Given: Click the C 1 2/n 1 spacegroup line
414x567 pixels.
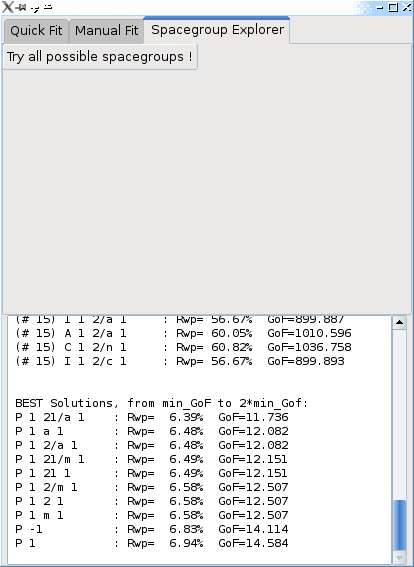Looking at the screenshot, I should click(183, 347).
